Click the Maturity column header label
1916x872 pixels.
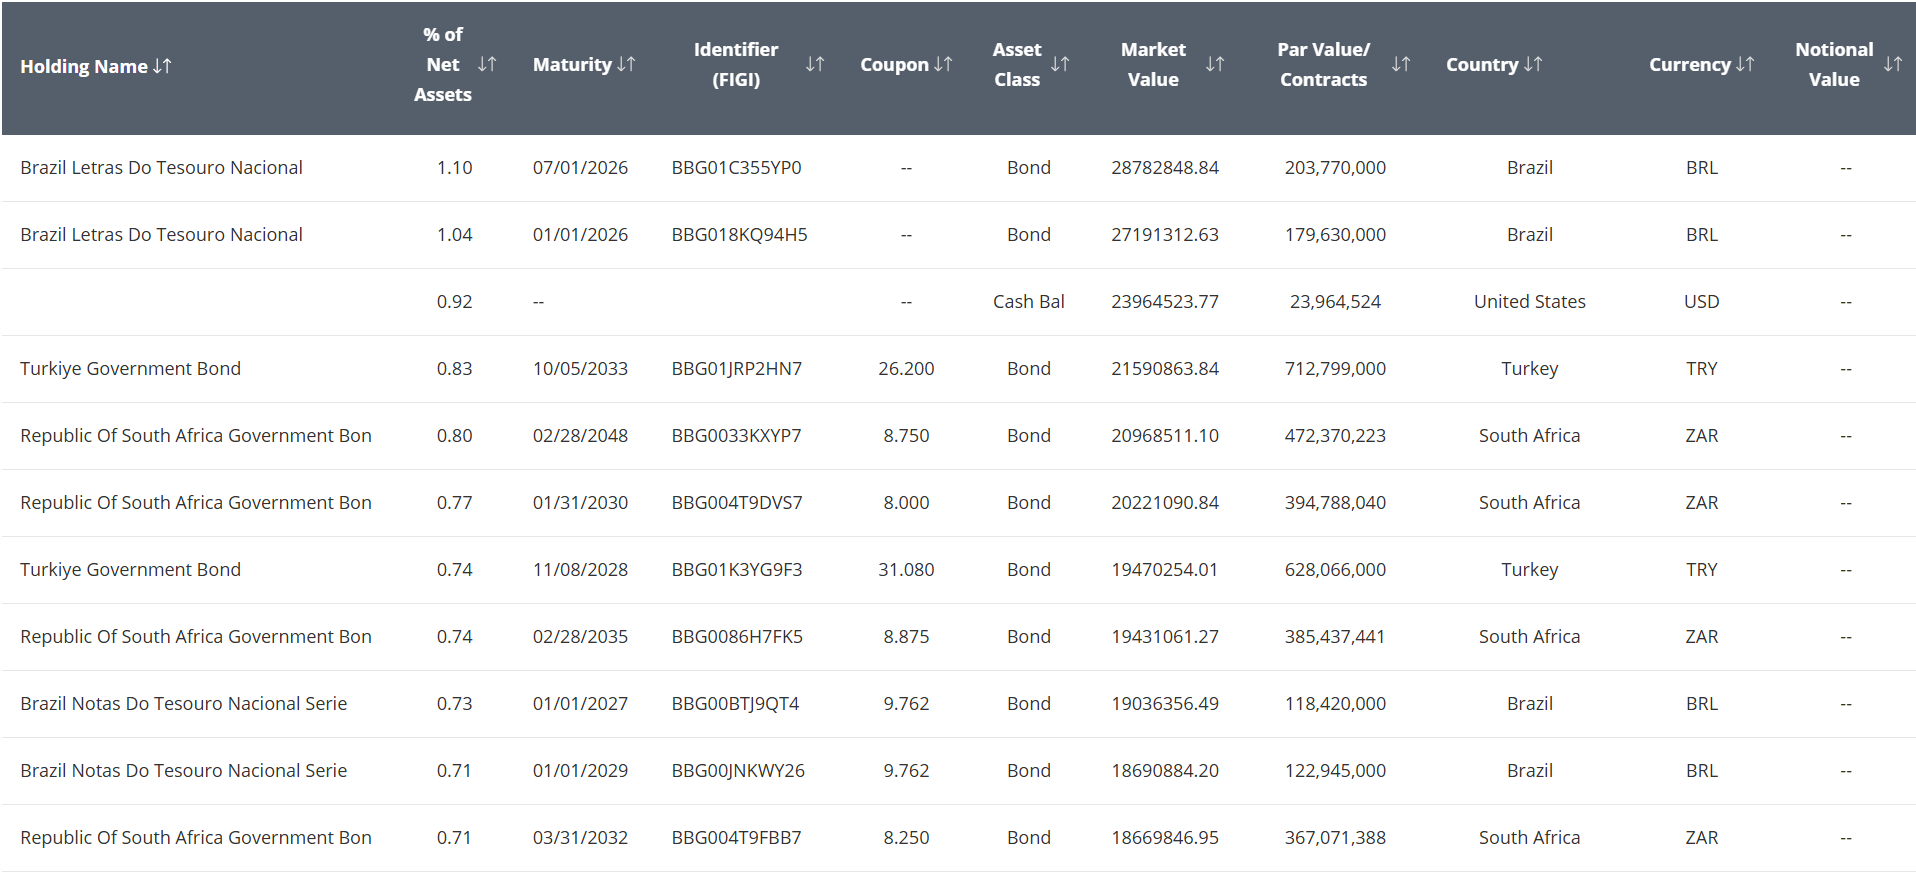tap(572, 64)
